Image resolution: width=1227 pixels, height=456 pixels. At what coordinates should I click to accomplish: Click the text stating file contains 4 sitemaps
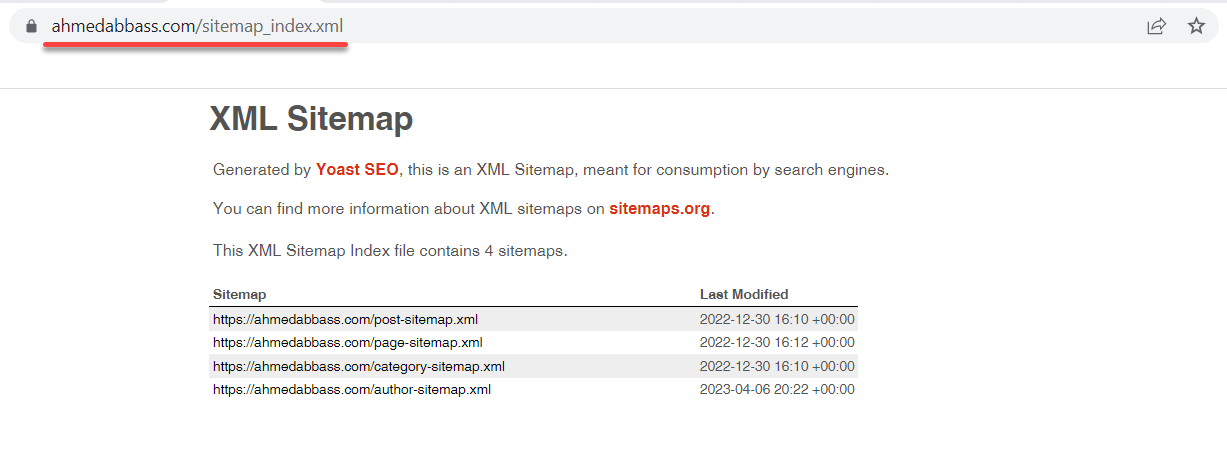pyautogui.click(x=390, y=251)
